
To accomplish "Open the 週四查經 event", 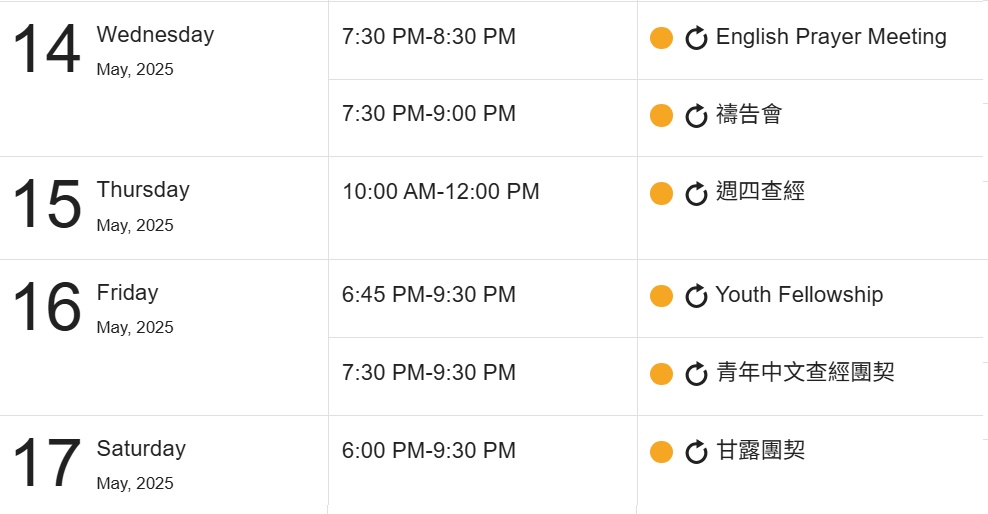I will [x=761, y=191].
